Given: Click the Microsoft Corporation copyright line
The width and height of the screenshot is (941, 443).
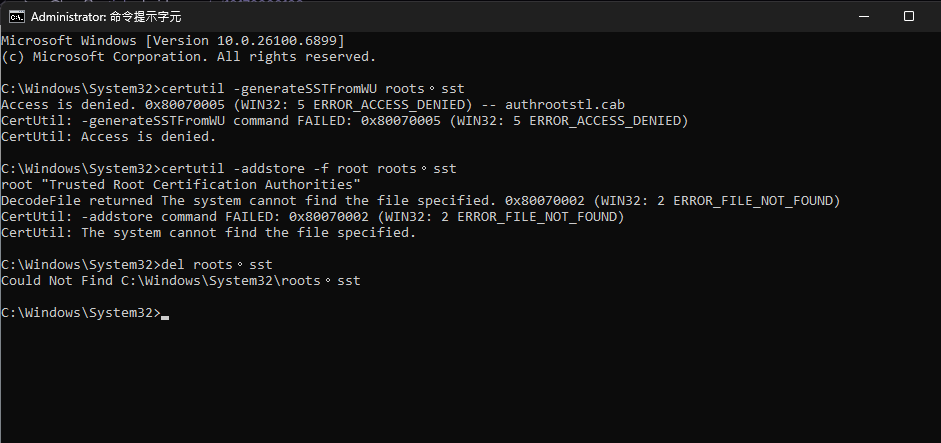Looking at the screenshot, I should click(188, 57).
